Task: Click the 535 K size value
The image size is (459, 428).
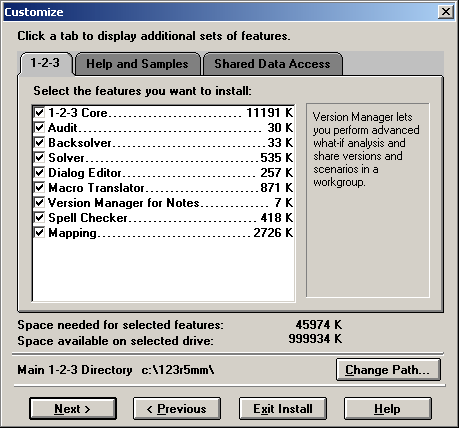Action: click(x=277, y=158)
